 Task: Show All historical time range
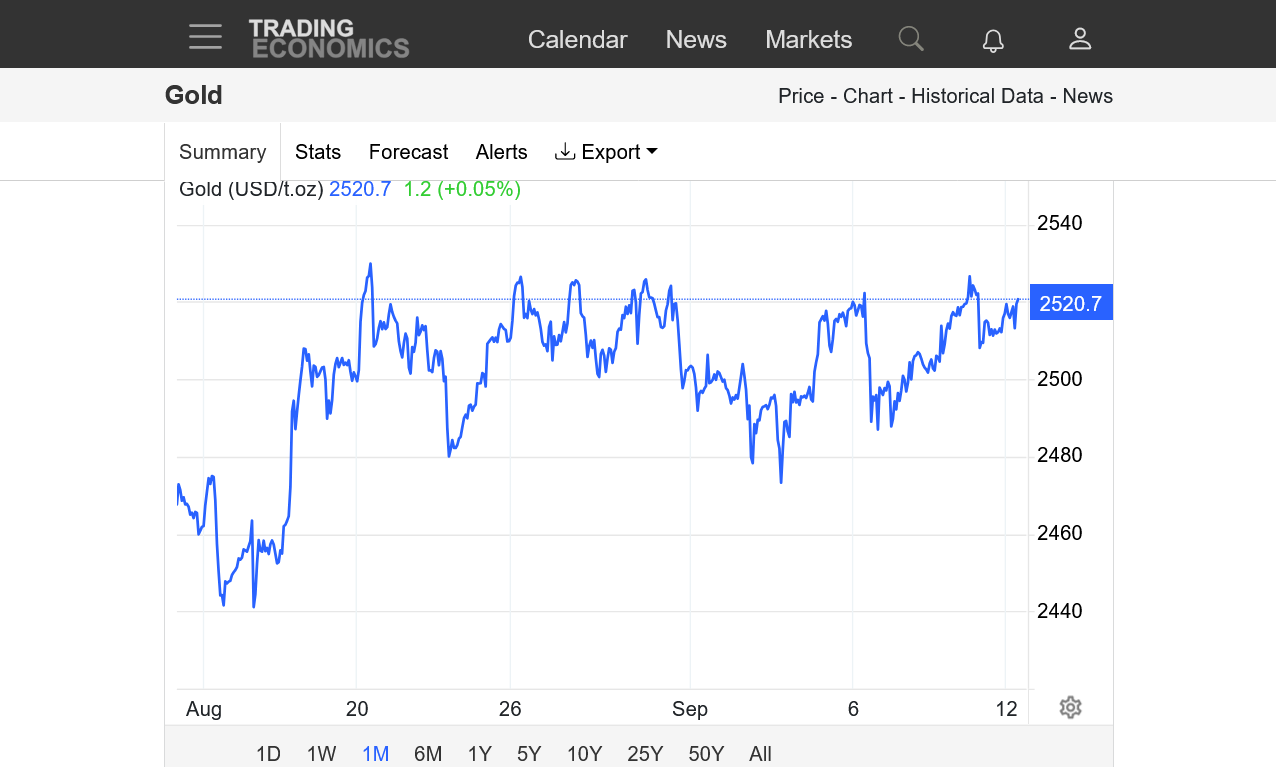click(760, 754)
